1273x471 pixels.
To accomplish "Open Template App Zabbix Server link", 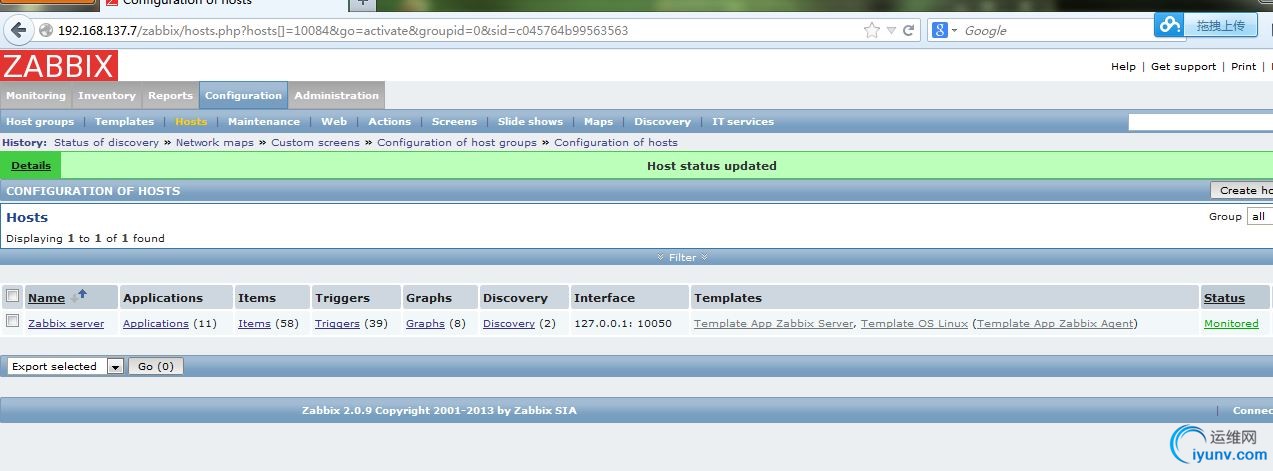I will click(774, 324).
